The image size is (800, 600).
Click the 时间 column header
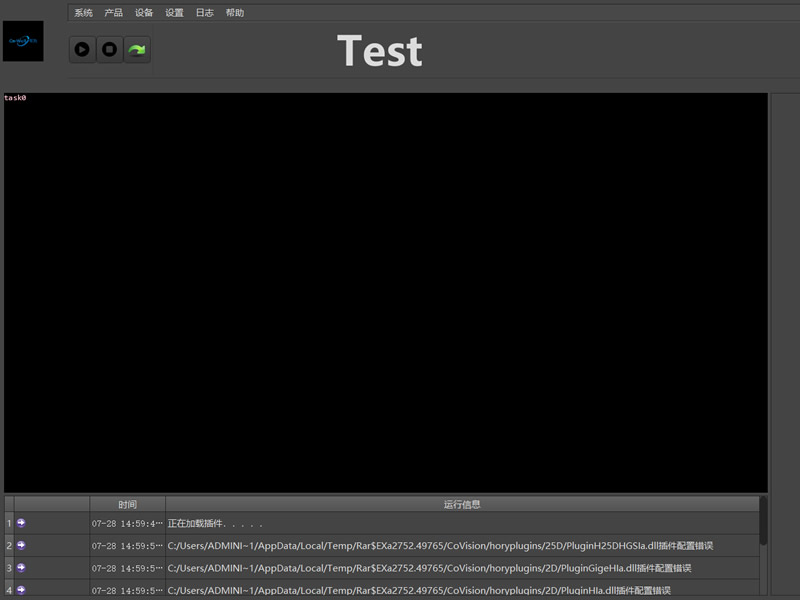tap(127, 504)
